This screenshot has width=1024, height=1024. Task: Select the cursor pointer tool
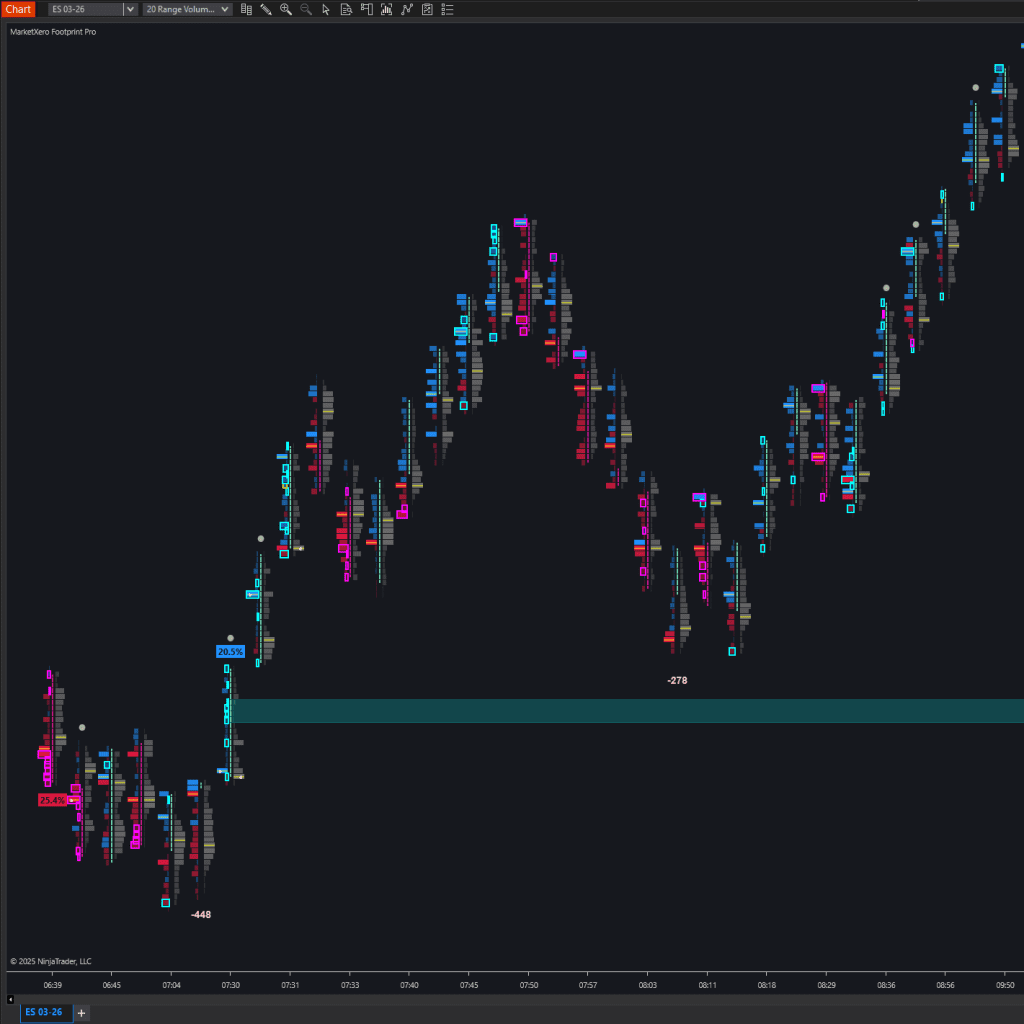(326, 9)
